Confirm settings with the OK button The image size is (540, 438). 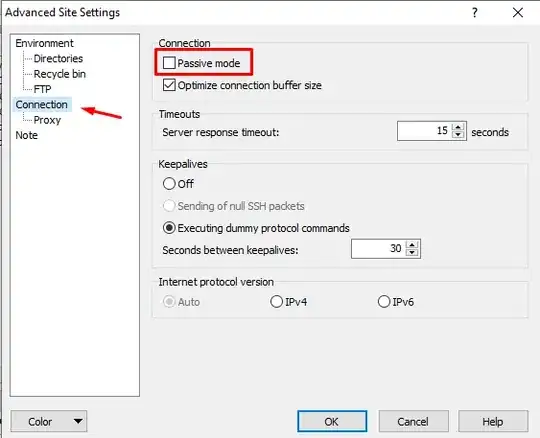tap(332, 421)
